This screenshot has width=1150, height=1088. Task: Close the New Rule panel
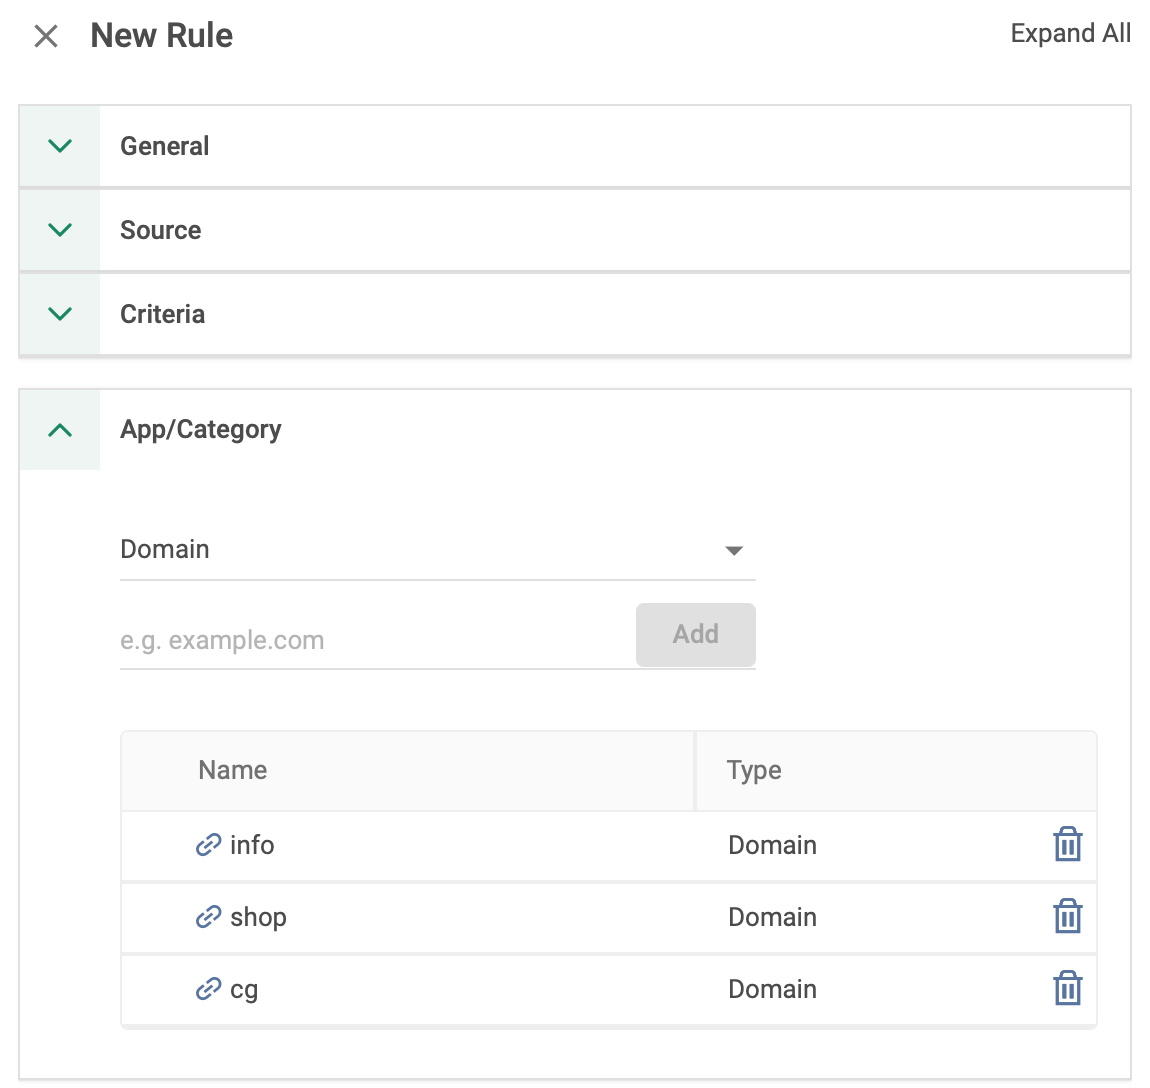(x=46, y=37)
